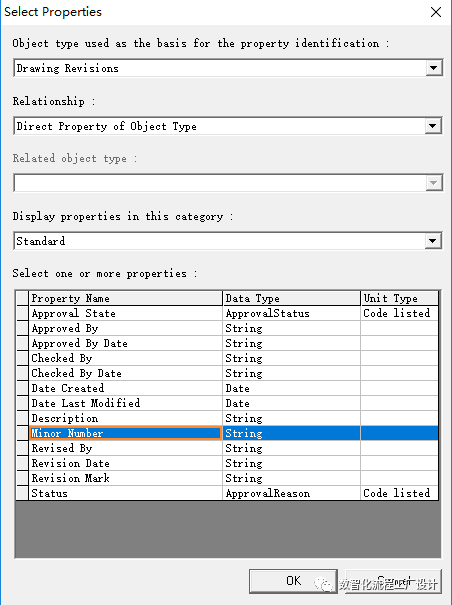Select the Revision Mark property name
This screenshot has width=452, height=605.
[126, 478]
